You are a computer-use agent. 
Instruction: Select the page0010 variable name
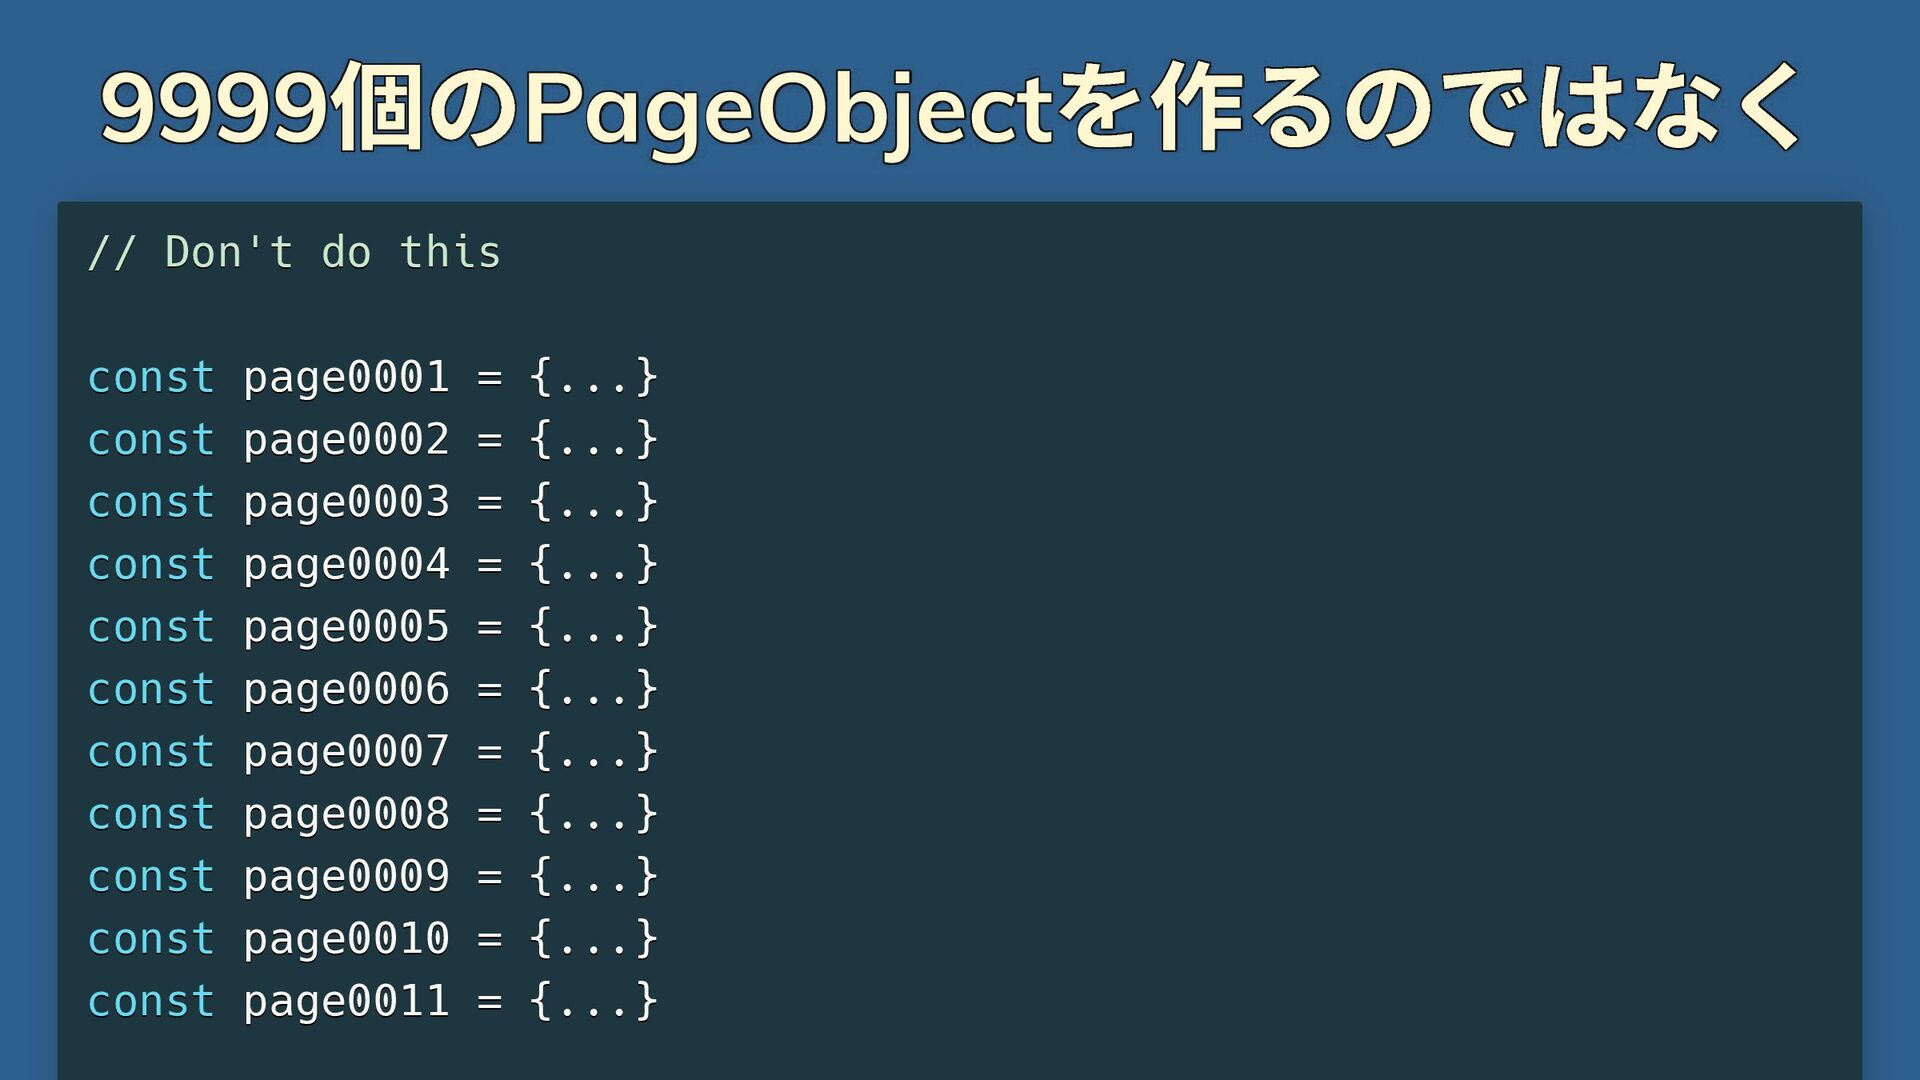pos(346,940)
